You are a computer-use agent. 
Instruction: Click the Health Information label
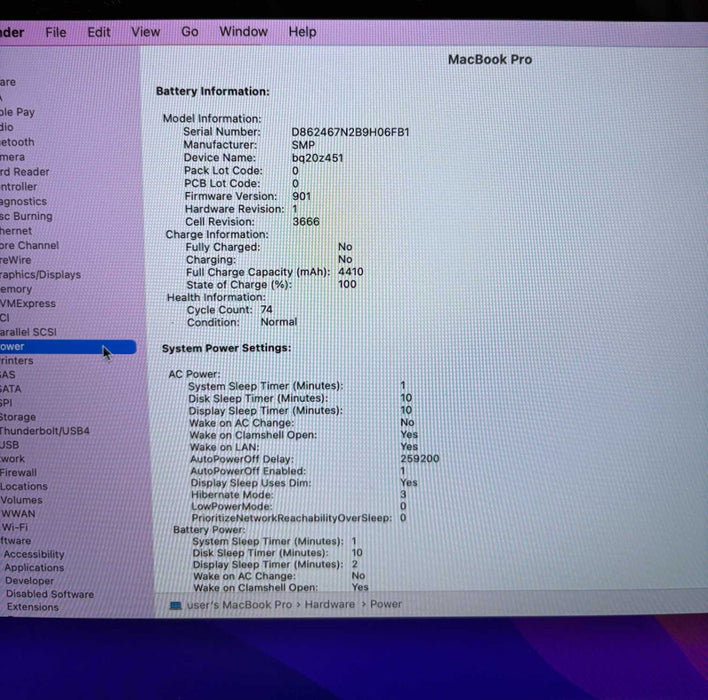click(216, 297)
